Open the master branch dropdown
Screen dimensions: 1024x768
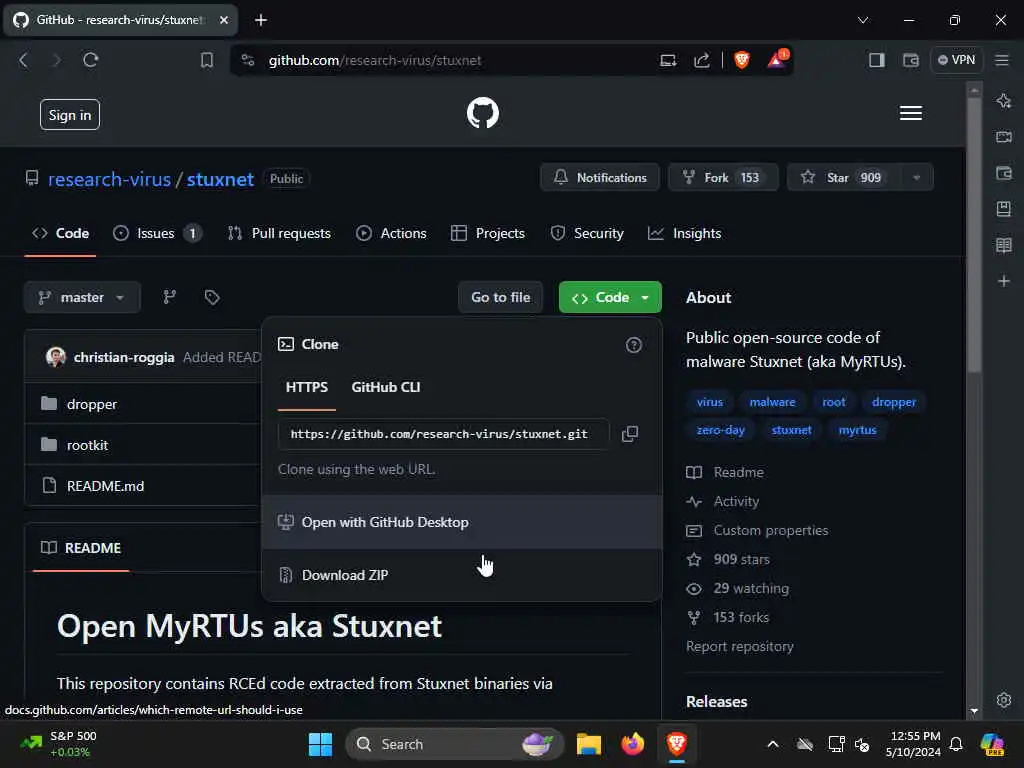point(82,297)
